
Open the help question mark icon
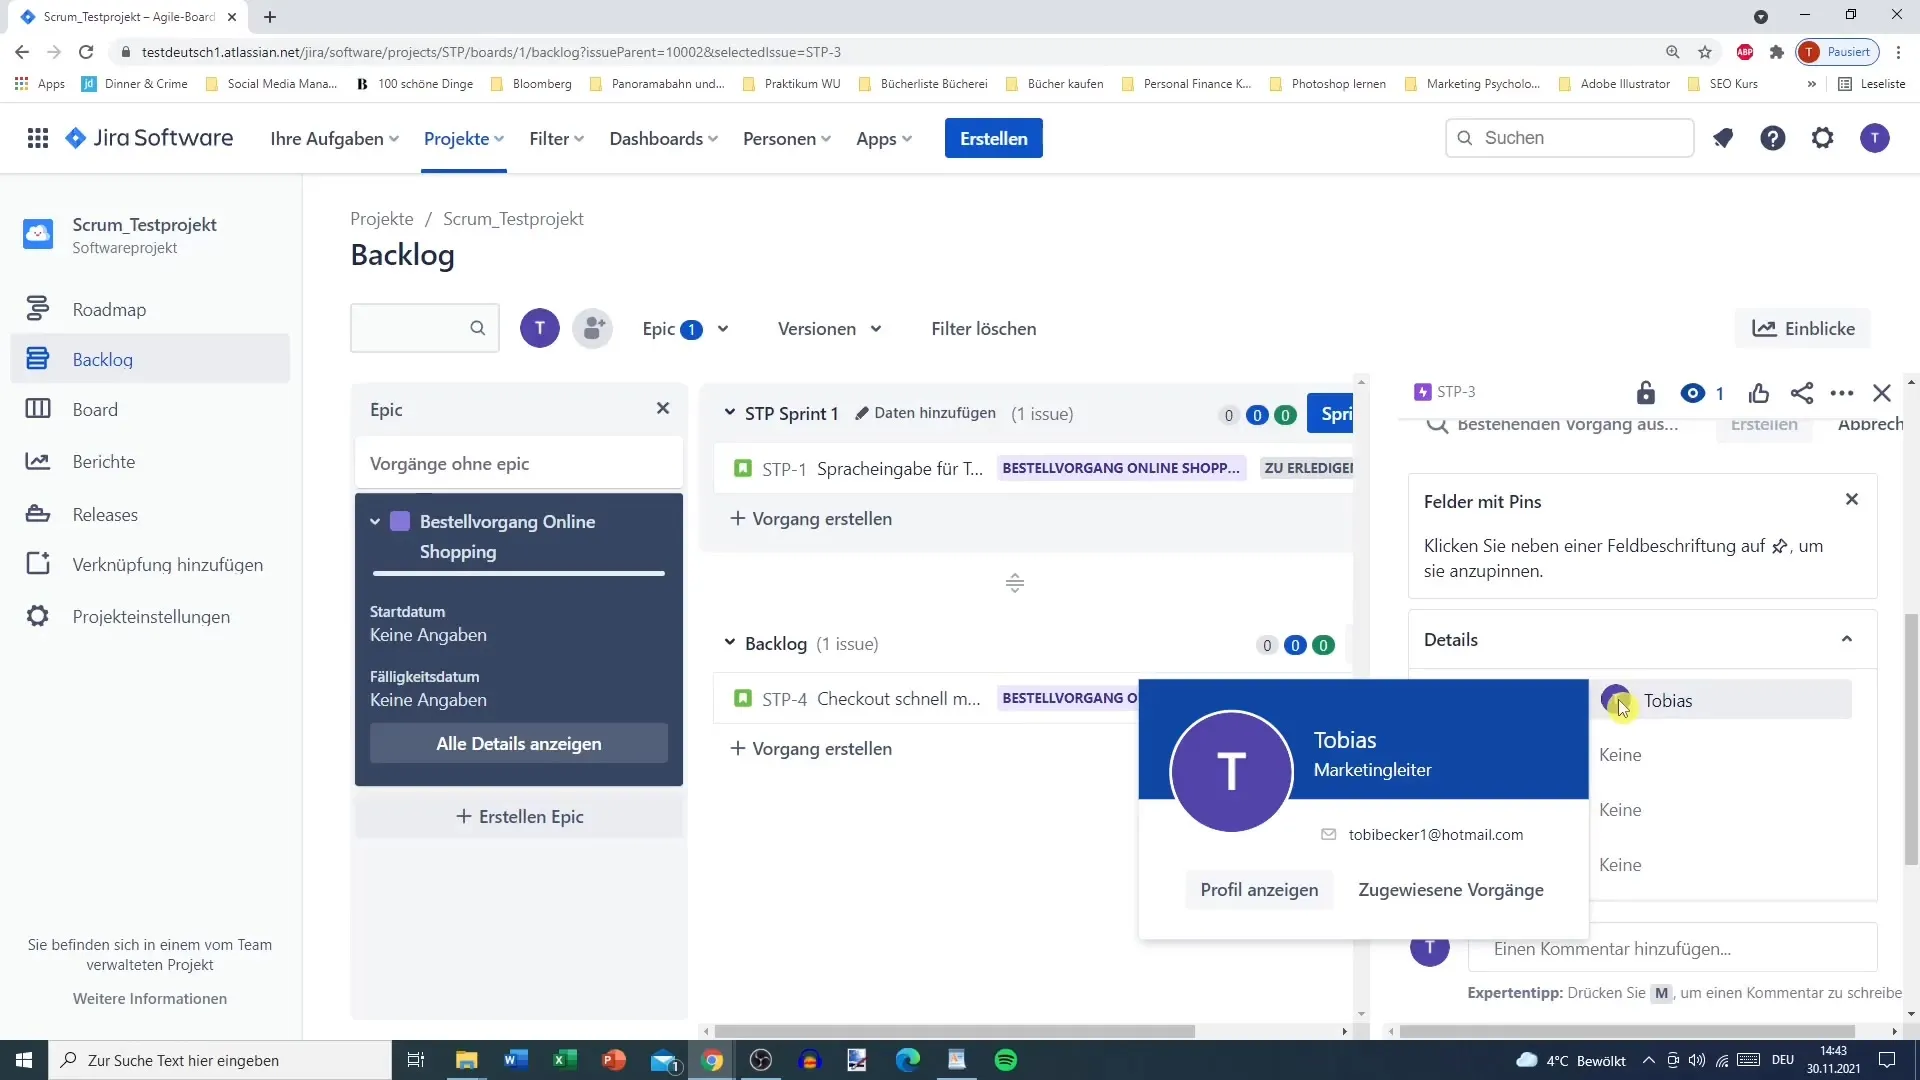1773,138
